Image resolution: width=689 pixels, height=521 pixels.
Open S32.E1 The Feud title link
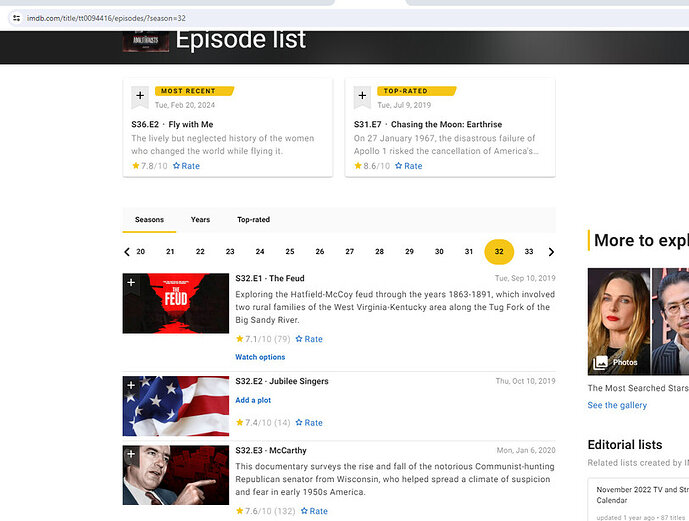pos(270,278)
